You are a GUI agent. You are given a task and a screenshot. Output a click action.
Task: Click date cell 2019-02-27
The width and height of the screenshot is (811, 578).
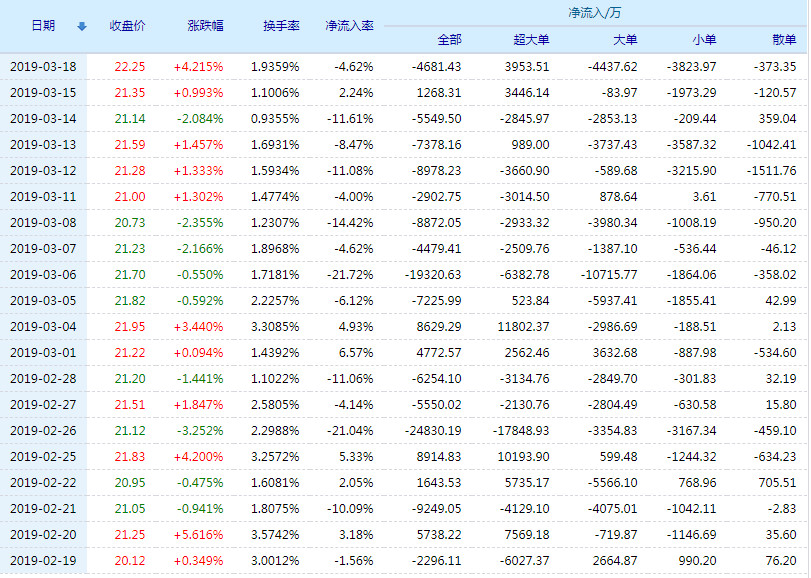coord(43,404)
